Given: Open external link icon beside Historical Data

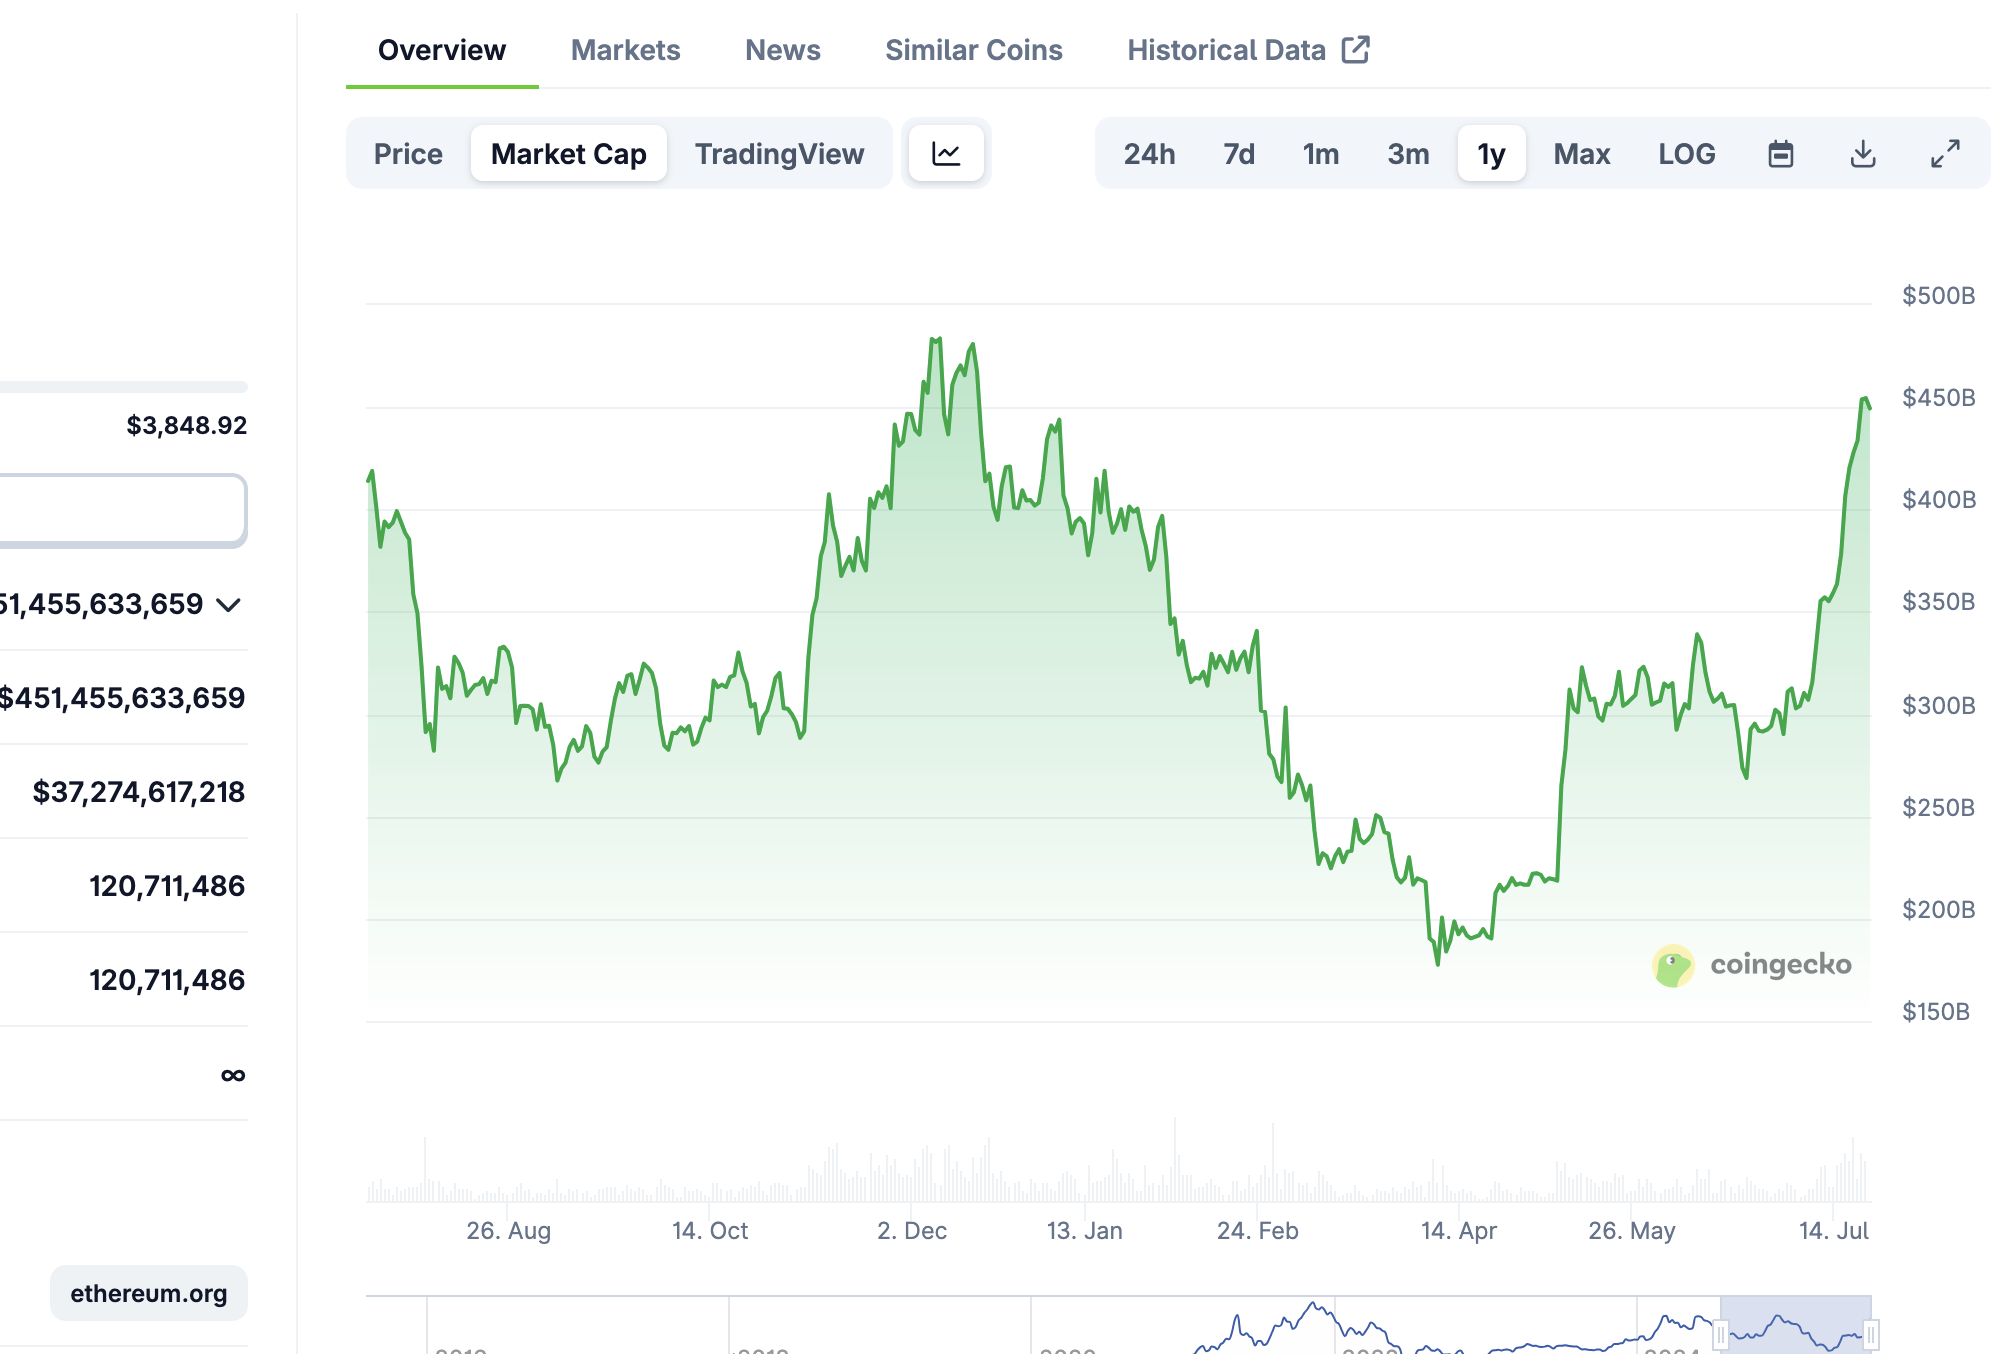Looking at the screenshot, I should coord(1355,50).
